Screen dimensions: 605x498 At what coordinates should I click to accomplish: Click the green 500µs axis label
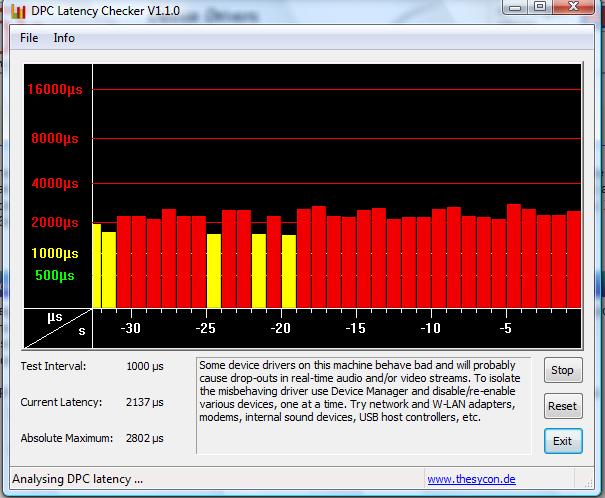click(55, 275)
